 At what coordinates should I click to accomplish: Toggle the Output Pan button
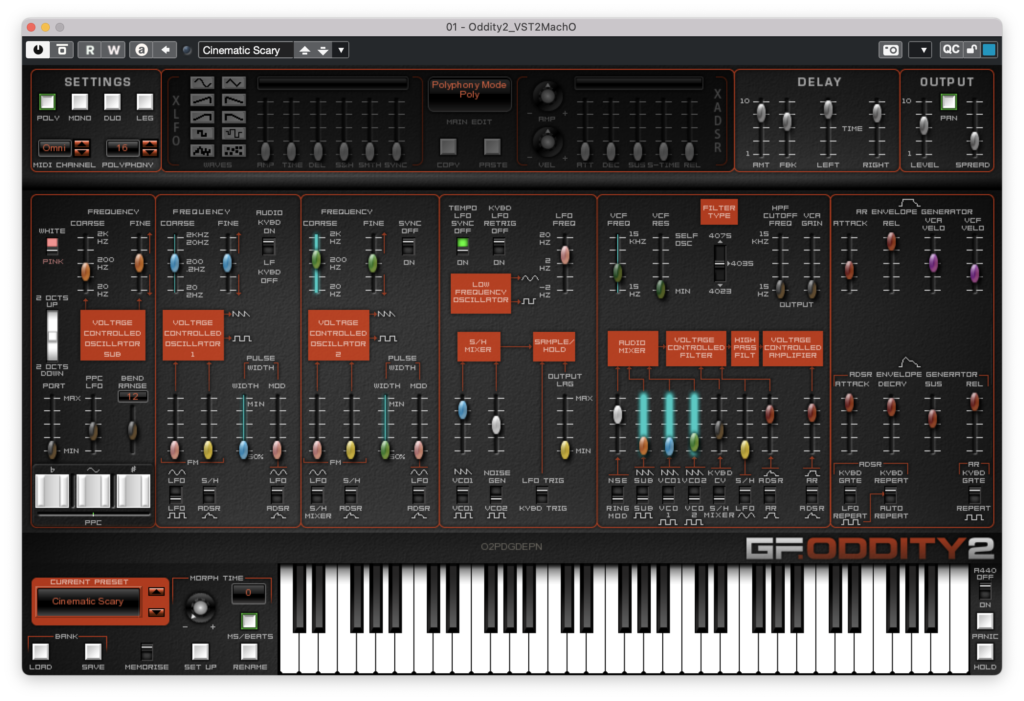948,101
